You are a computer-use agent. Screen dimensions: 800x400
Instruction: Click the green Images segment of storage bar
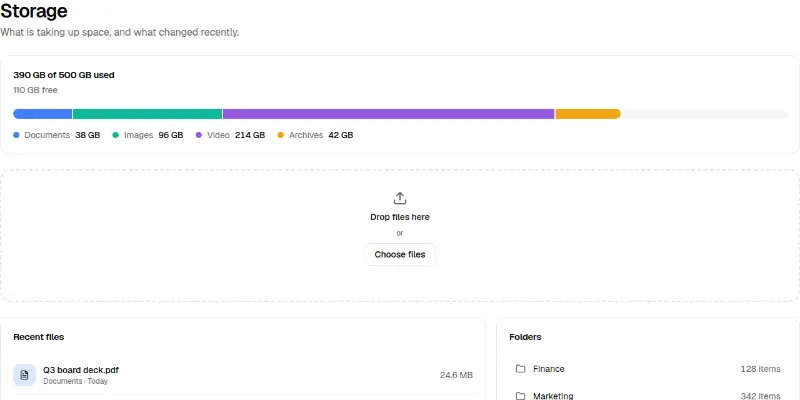click(x=147, y=114)
